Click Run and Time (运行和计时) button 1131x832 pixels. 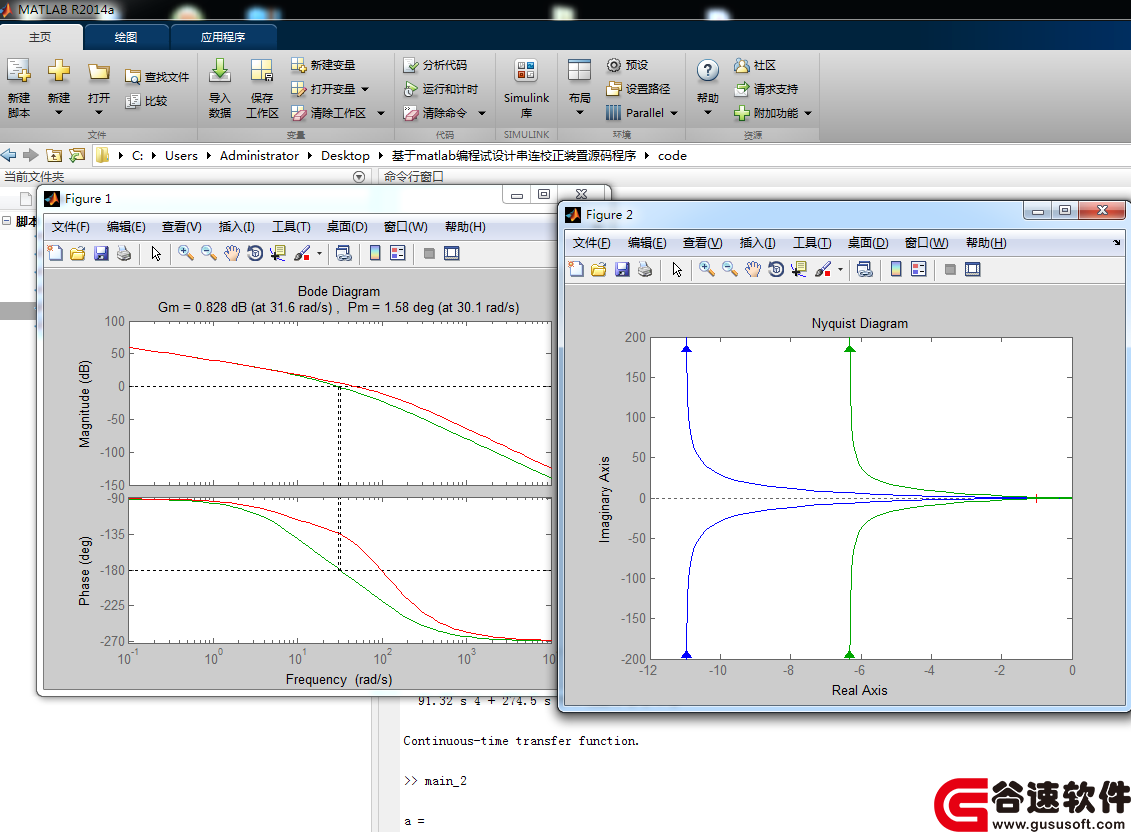[x=441, y=89]
